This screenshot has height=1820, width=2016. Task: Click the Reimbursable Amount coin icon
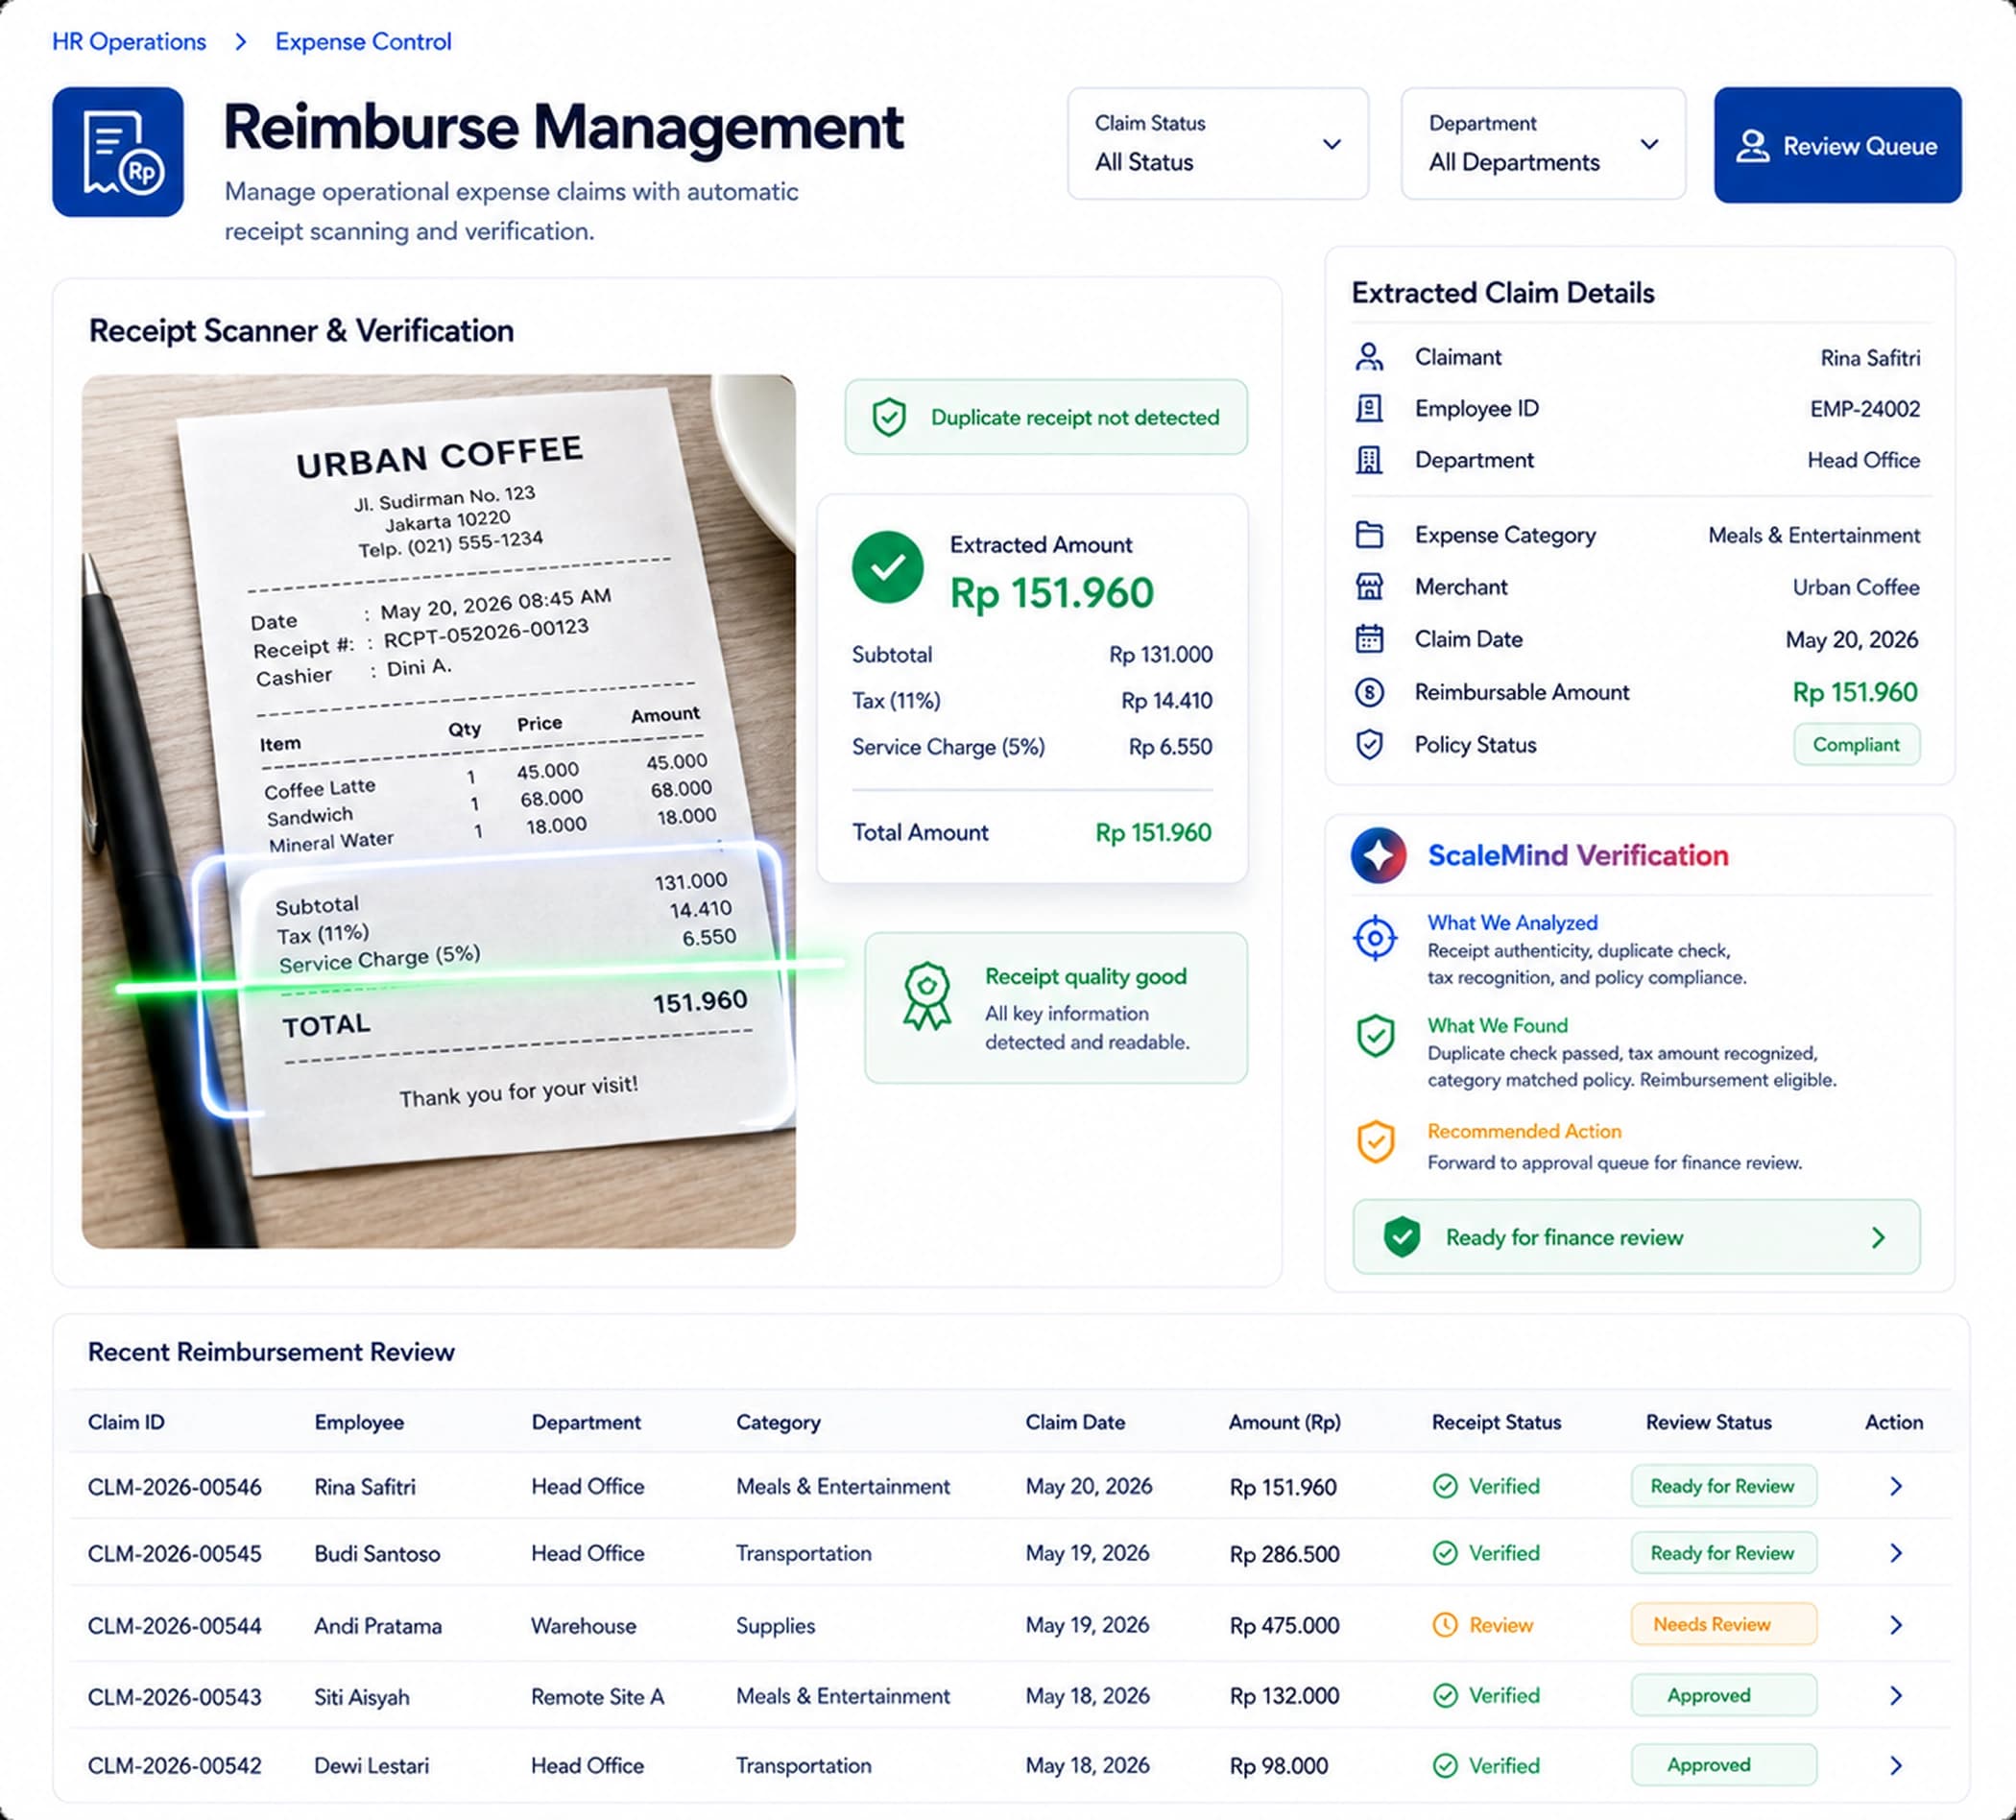click(1369, 692)
